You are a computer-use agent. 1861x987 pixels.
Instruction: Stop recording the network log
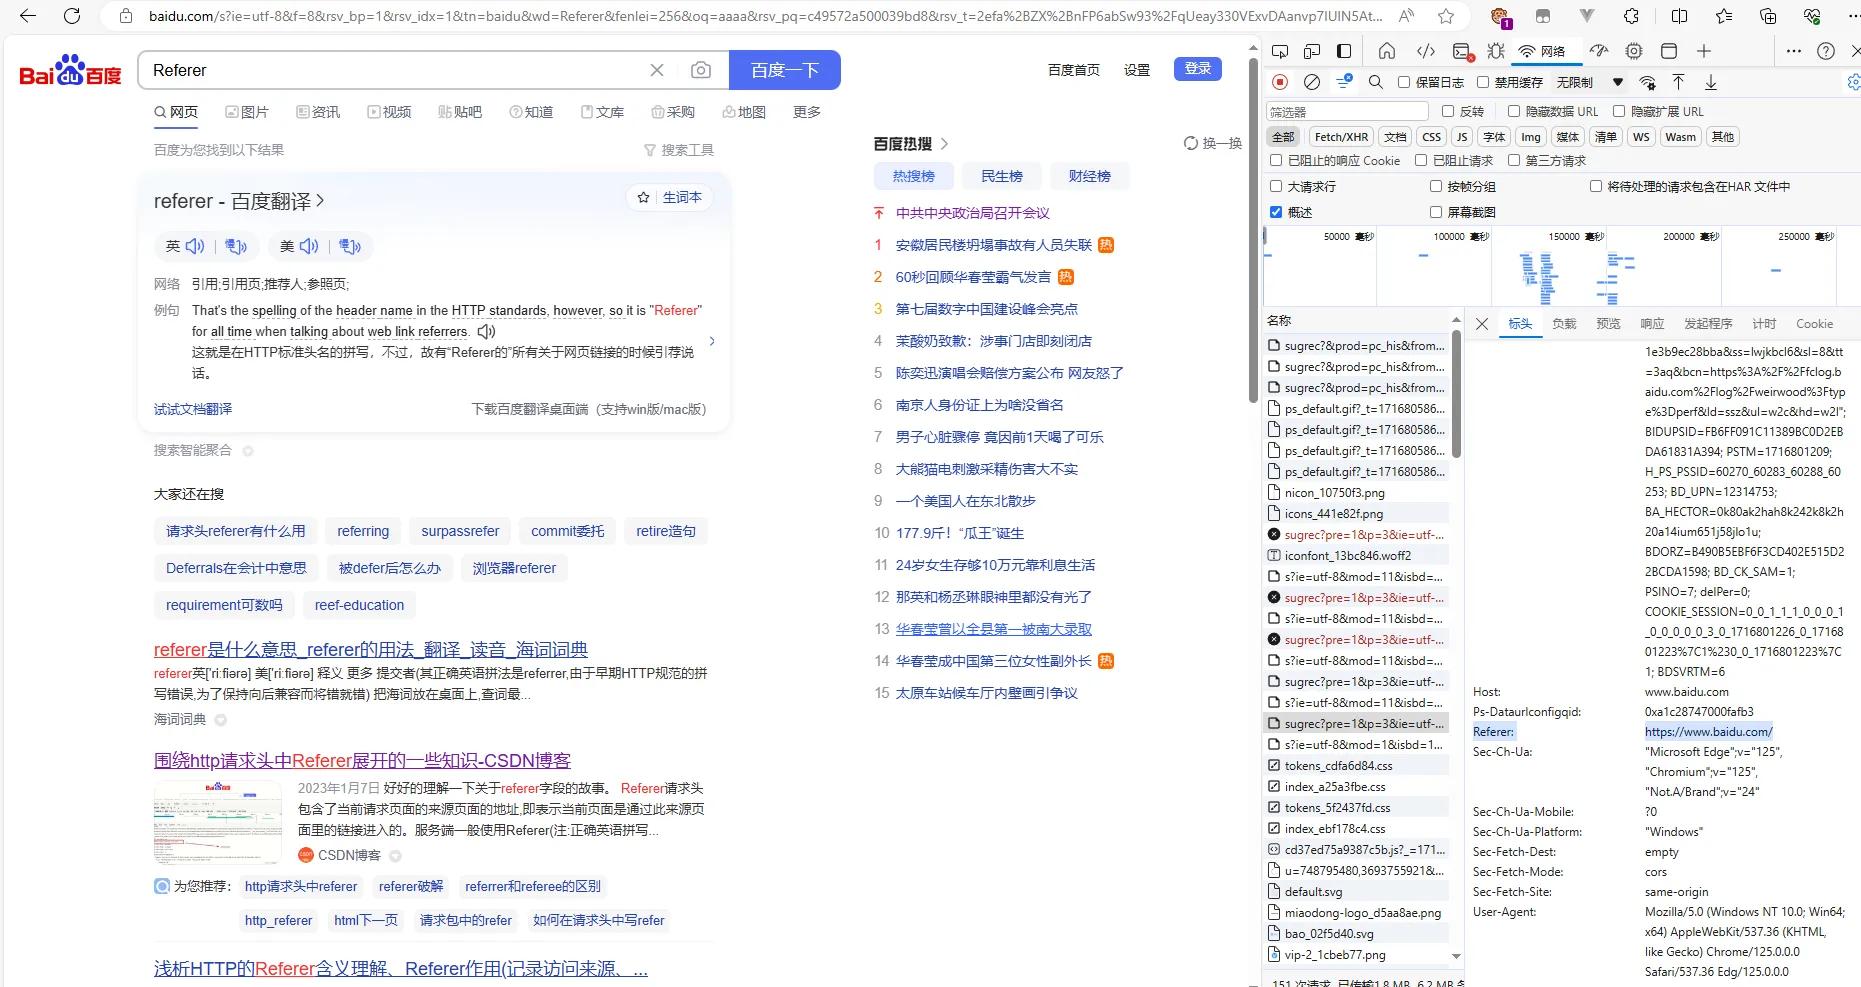click(x=1279, y=82)
